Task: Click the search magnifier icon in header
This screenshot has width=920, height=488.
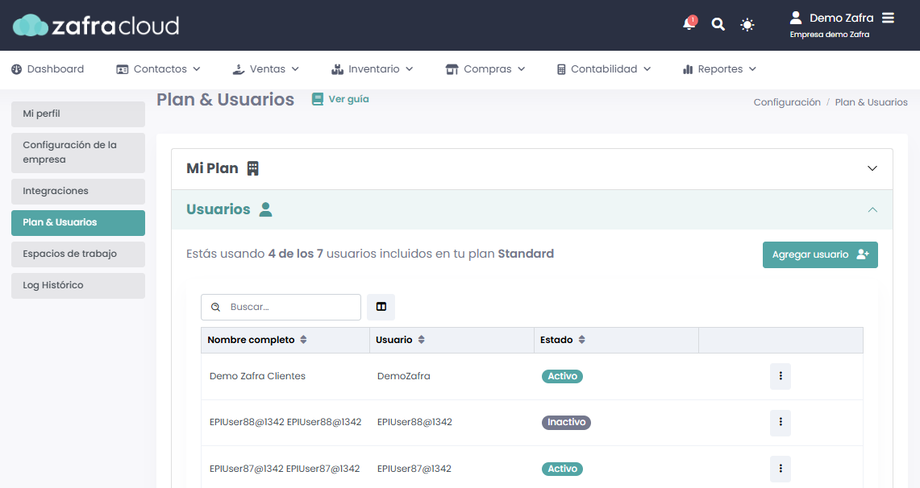Action: [718, 24]
